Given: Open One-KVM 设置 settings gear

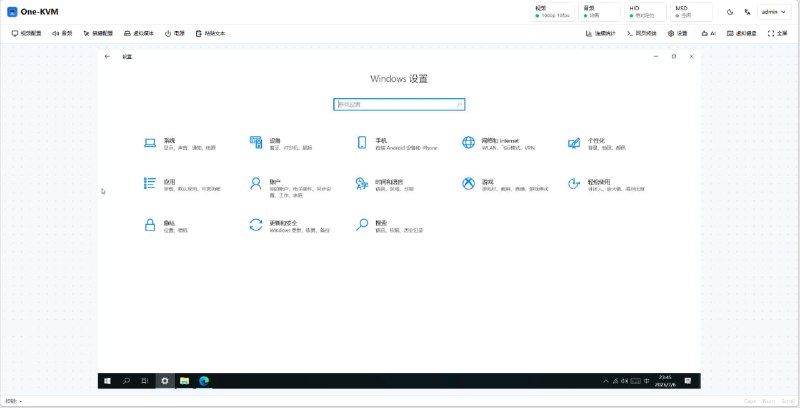Looking at the screenshot, I should (x=678, y=33).
